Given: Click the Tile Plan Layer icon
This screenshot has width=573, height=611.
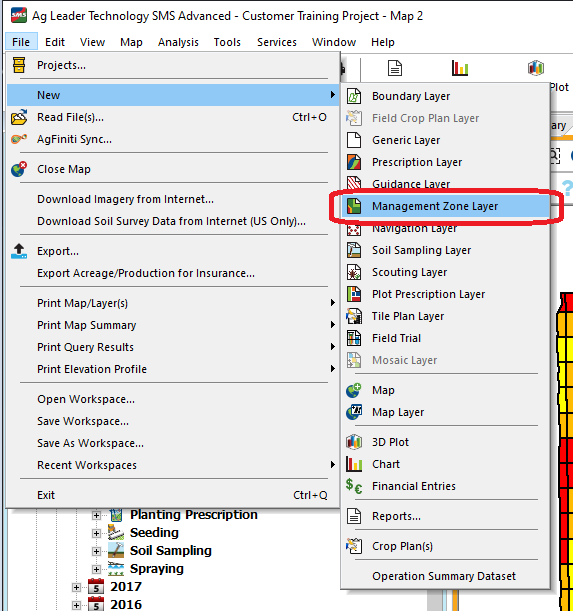Looking at the screenshot, I should click(x=354, y=316).
